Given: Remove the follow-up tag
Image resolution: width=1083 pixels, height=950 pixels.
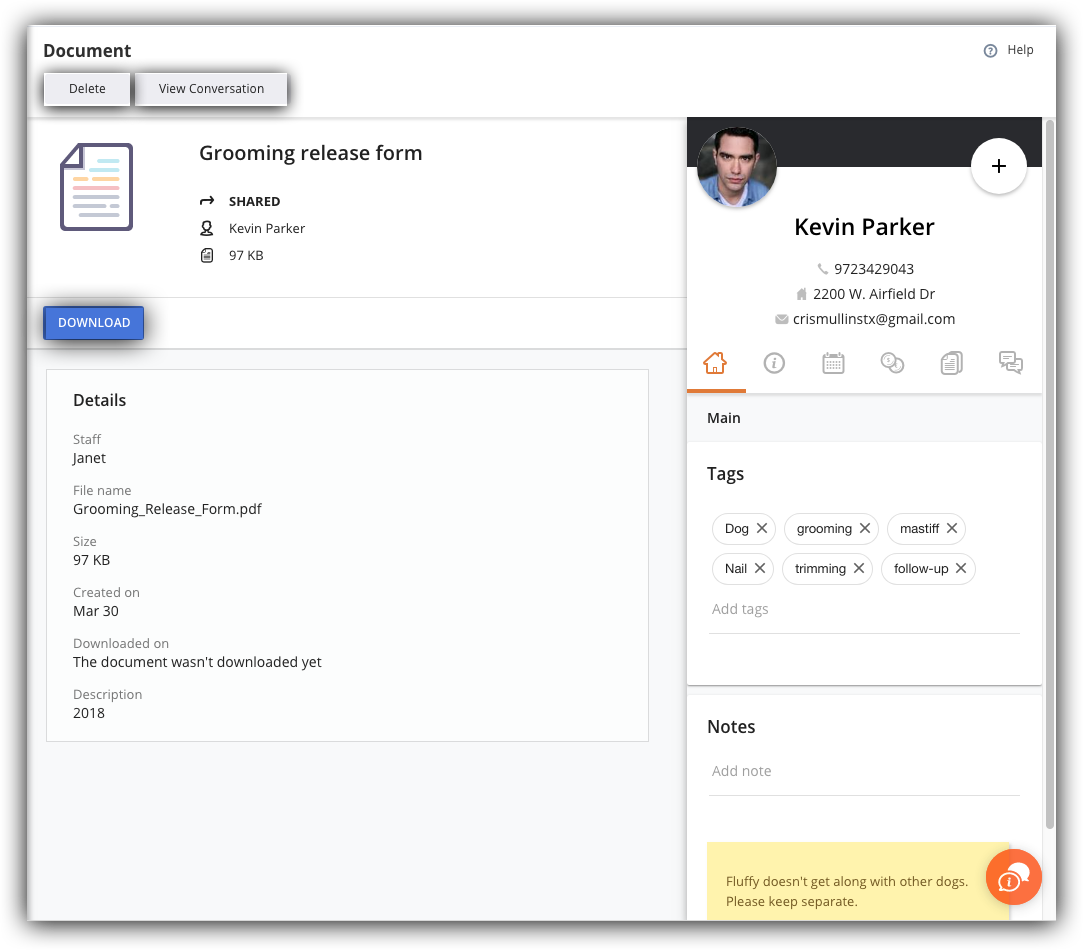Looking at the screenshot, I should pyautogui.click(x=961, y=568).
